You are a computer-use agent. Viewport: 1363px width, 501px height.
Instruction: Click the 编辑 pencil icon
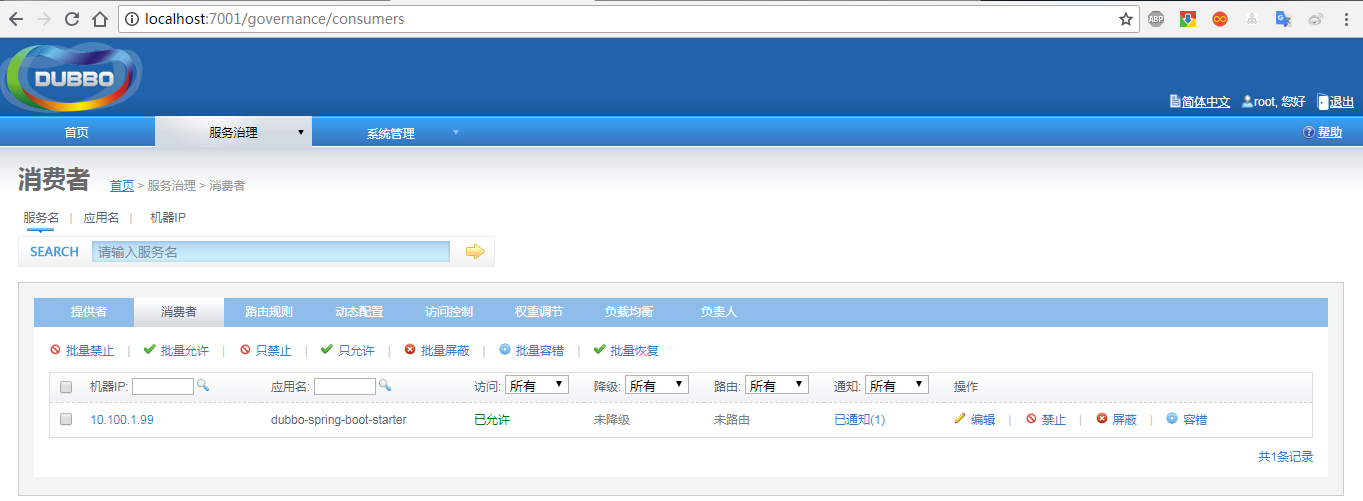(x=960, y=419)
